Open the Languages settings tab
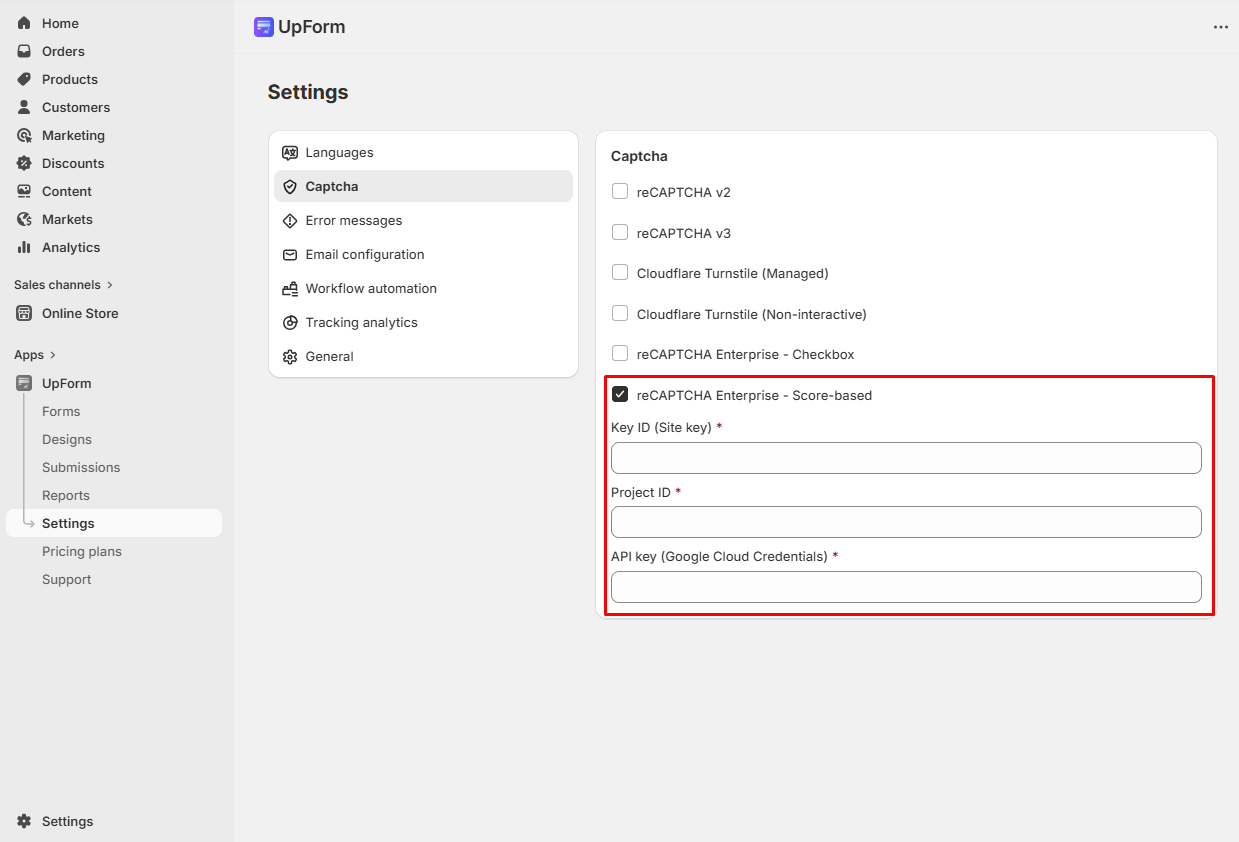Viewport: 1239px width, 842px height. pos(423,153)
